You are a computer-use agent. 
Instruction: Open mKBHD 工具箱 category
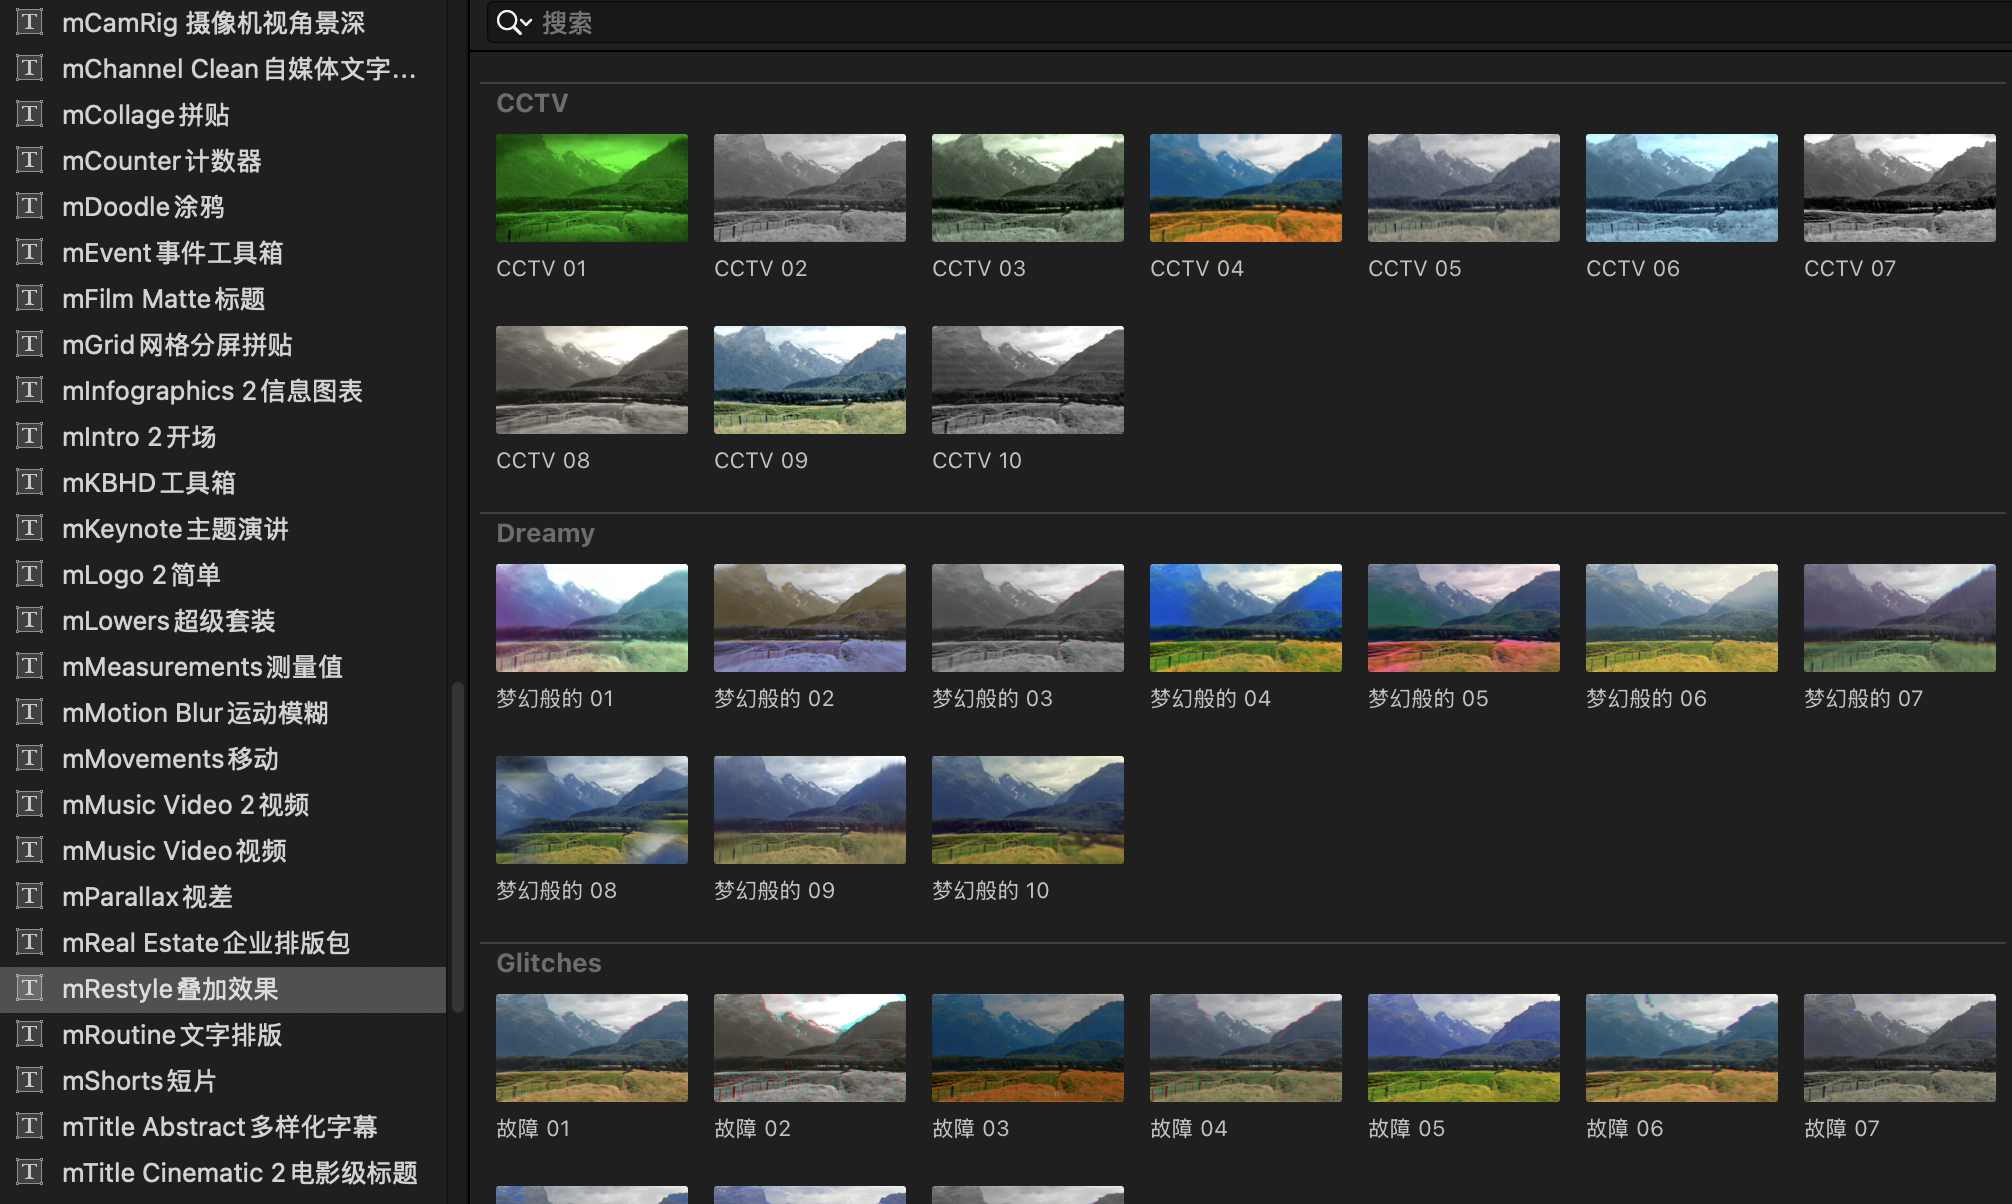[223, 482]
